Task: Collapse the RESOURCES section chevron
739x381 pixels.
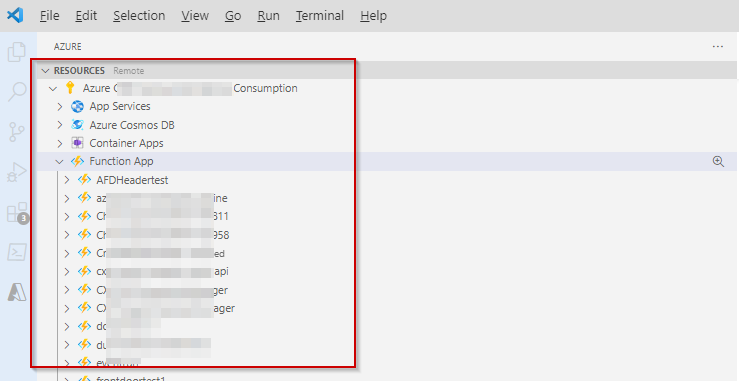Action: pyautogui.click(x=45, y=71)
